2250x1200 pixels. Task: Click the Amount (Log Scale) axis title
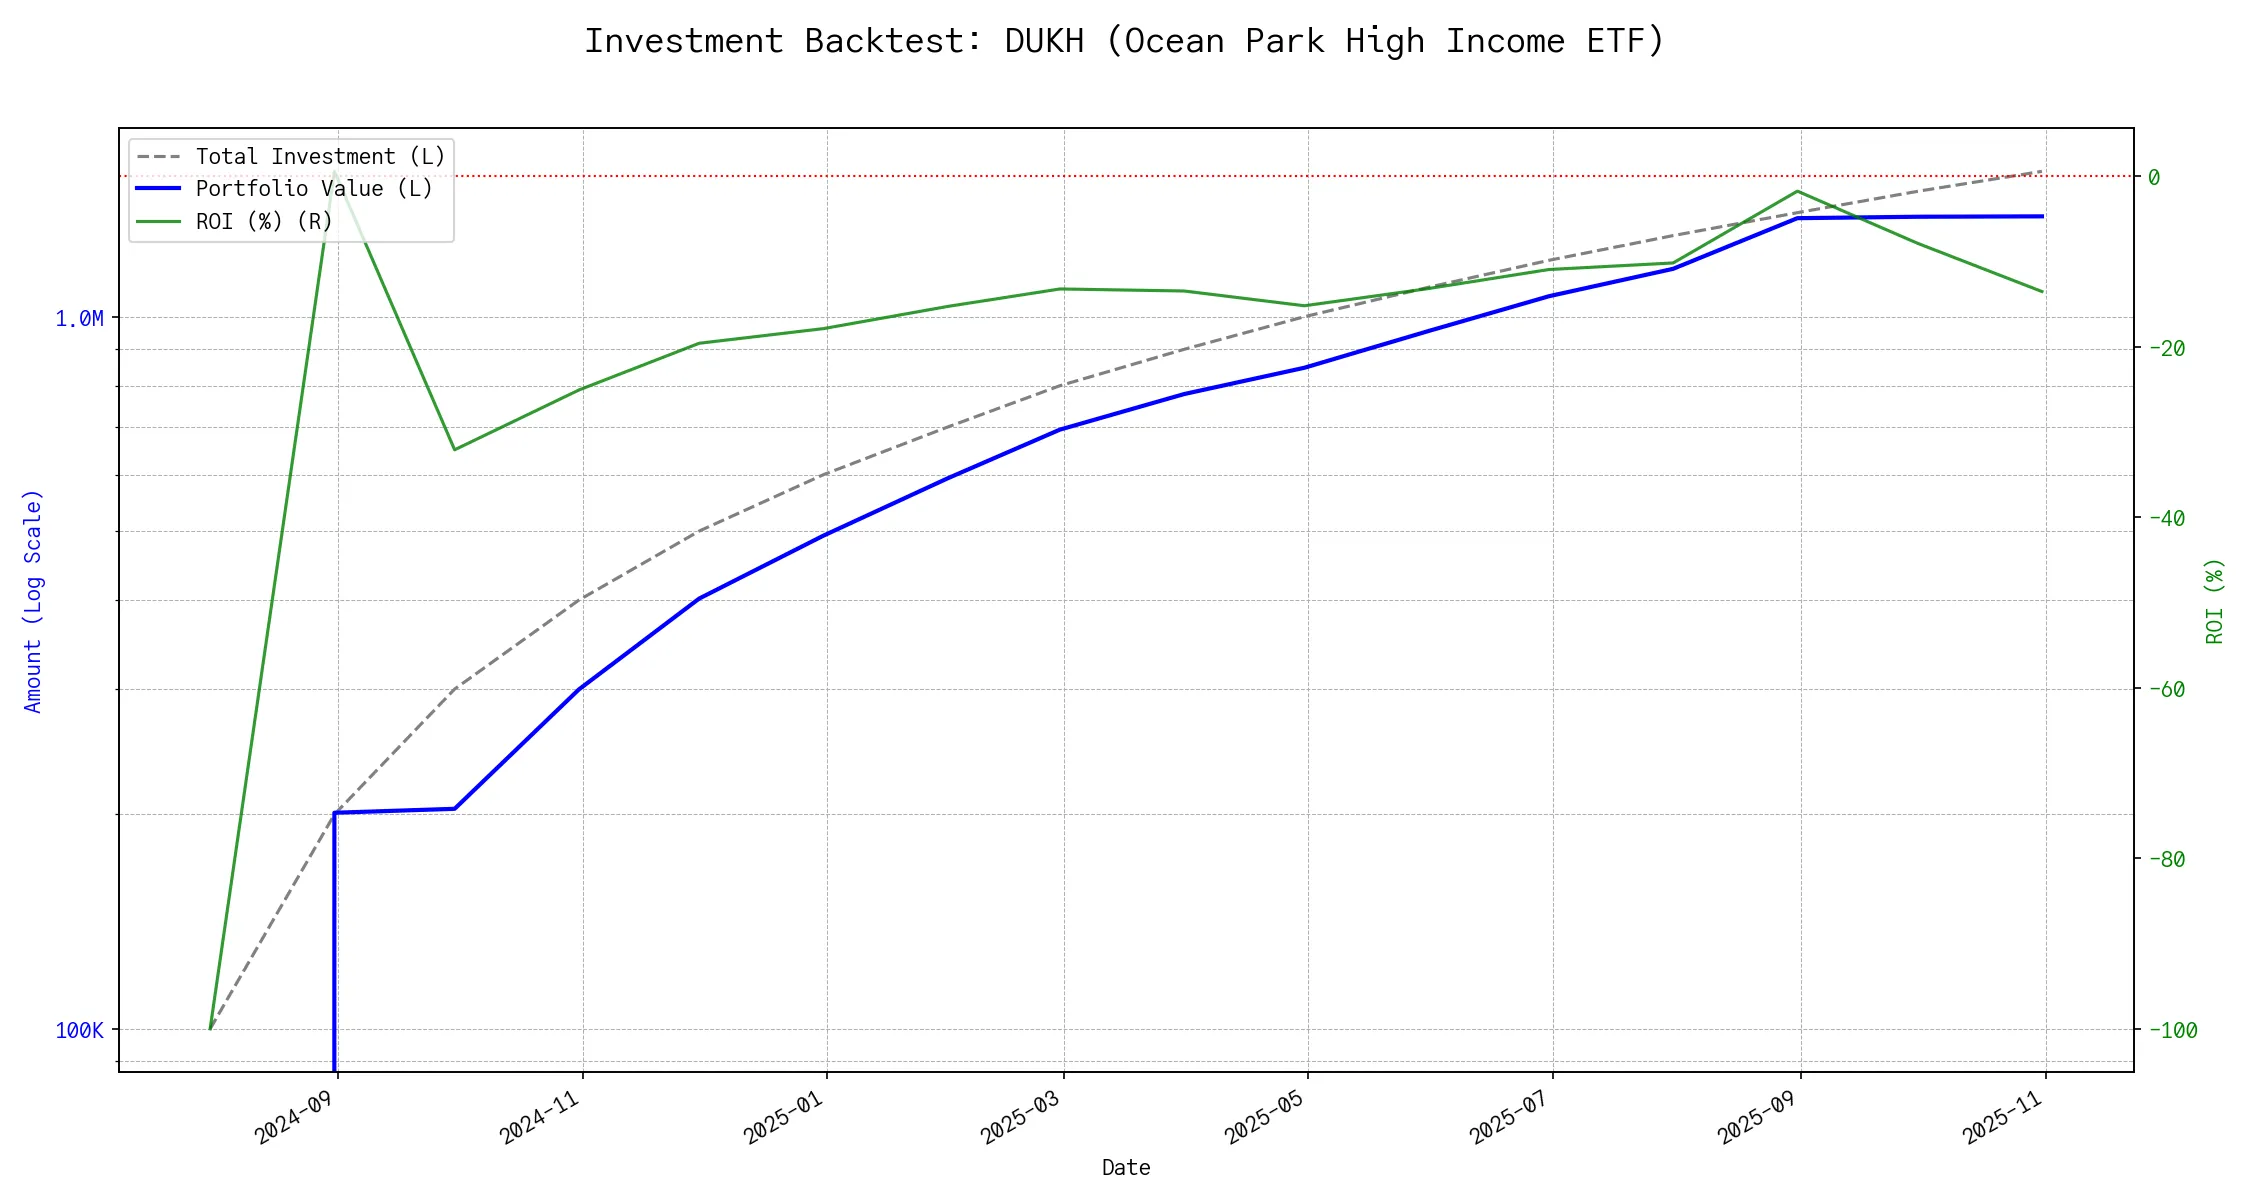coord(33,600)
